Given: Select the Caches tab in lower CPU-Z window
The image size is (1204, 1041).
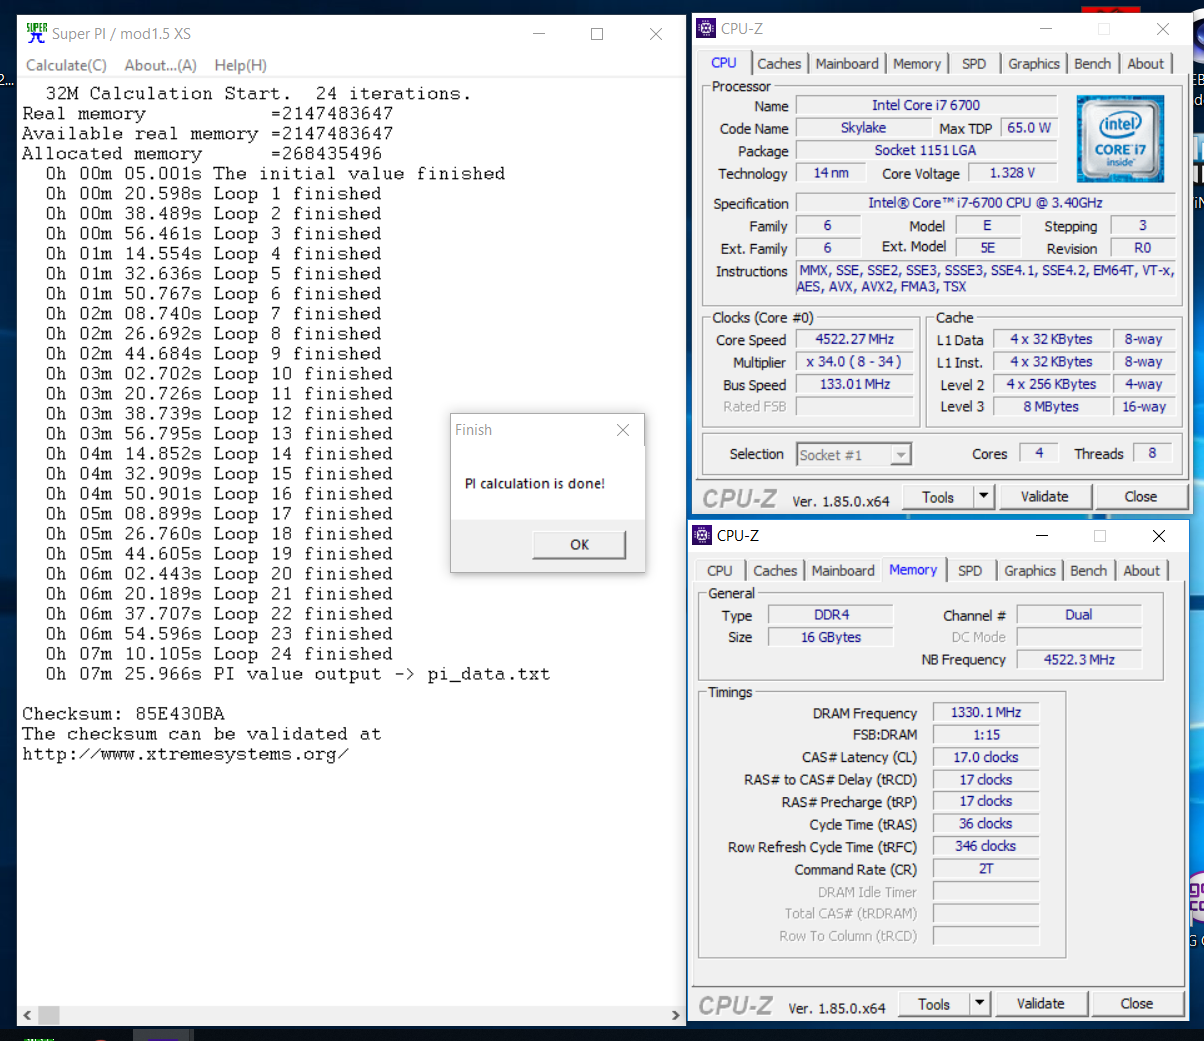Looking at the screenshot, I should pos(775,570).
